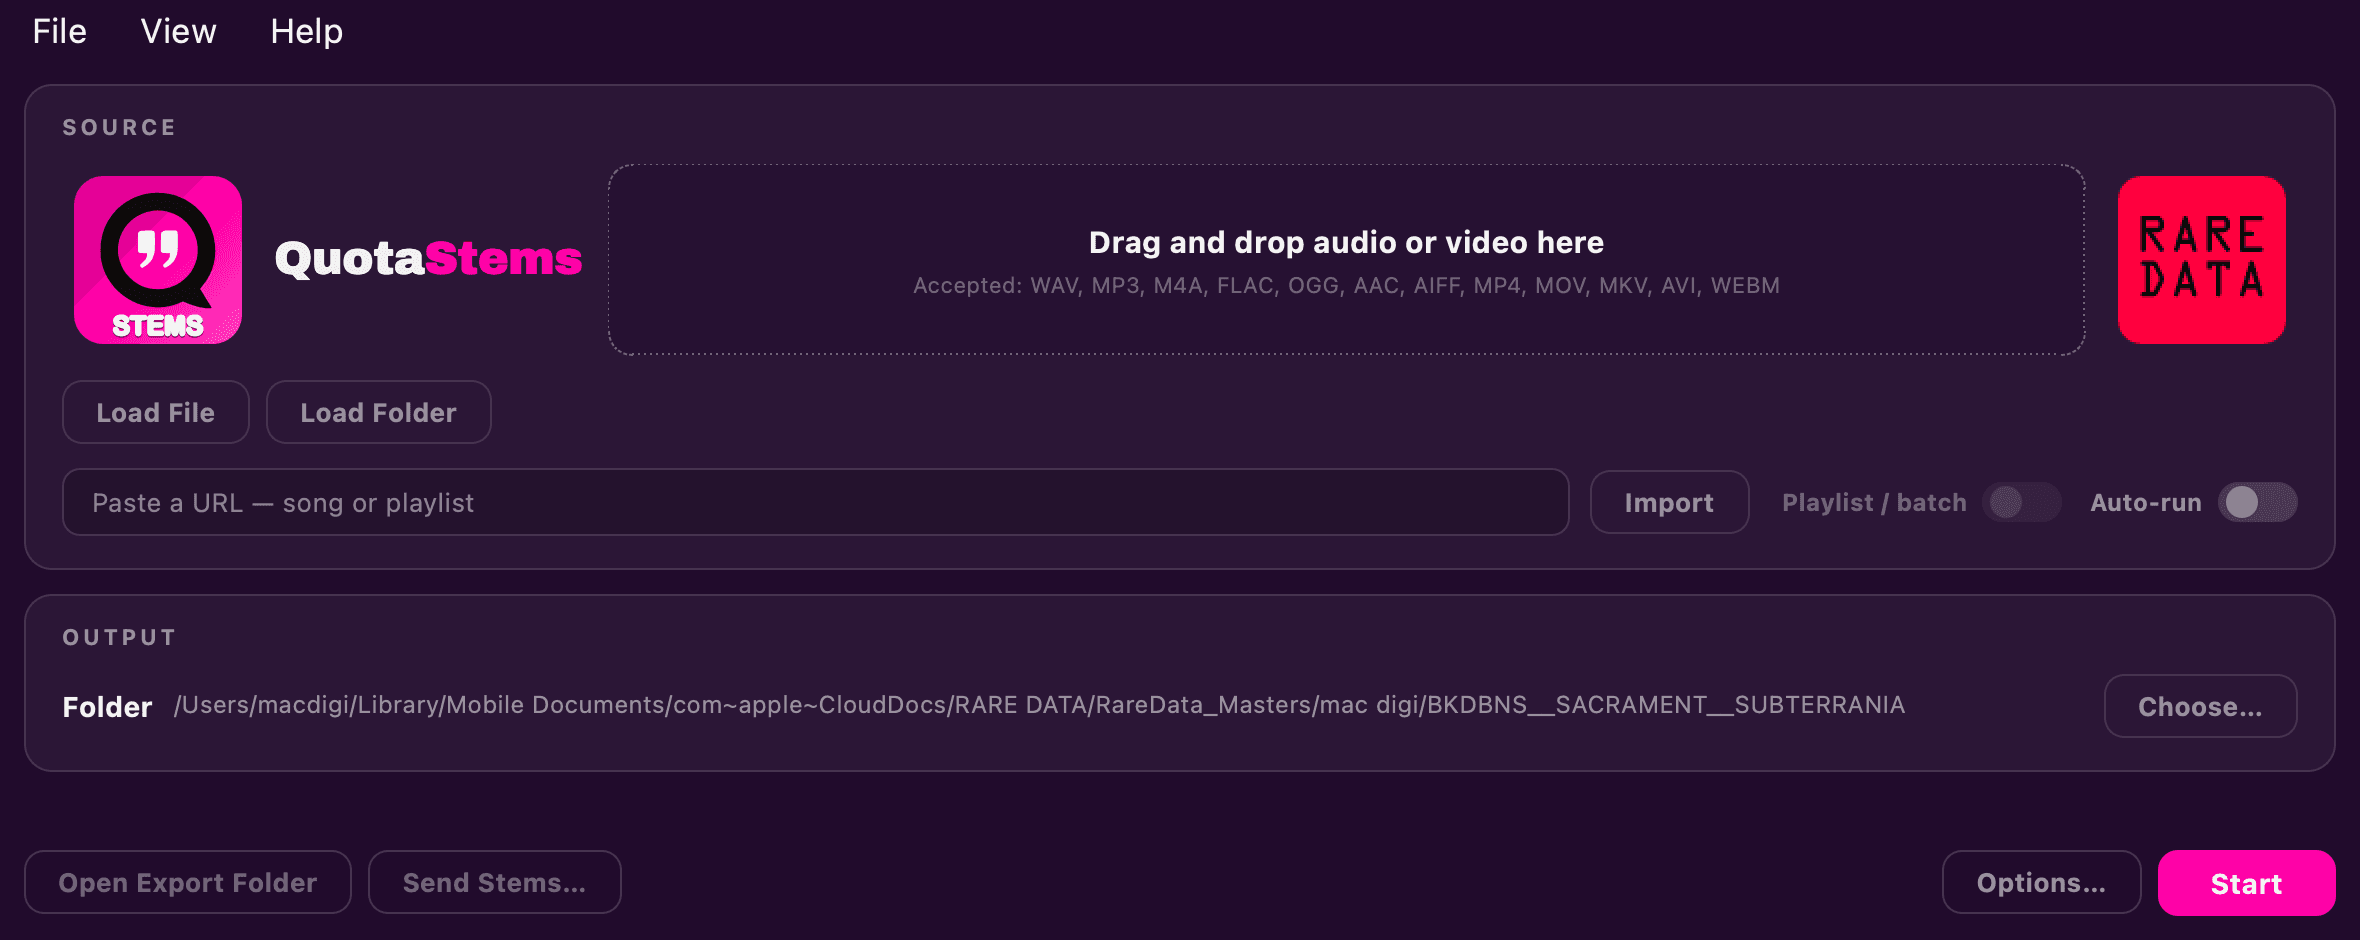Click the accepted formats text line
The height and width of the screenshot is (940, 2360).
point(1346,286)
